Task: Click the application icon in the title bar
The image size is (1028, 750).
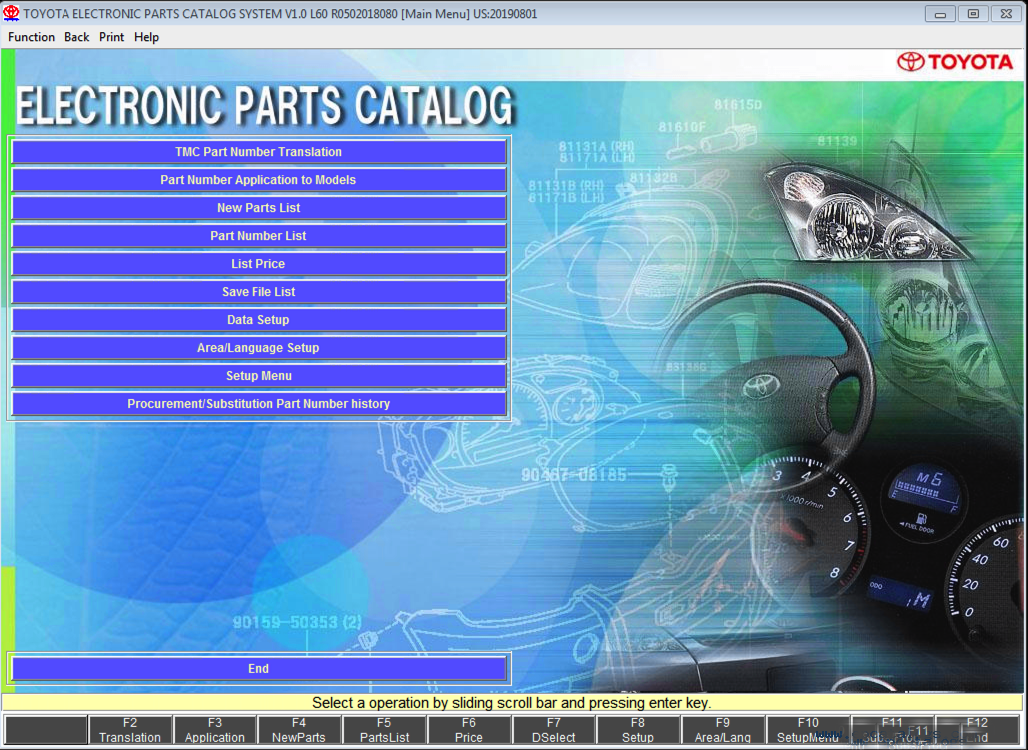Action: (10, 13)
